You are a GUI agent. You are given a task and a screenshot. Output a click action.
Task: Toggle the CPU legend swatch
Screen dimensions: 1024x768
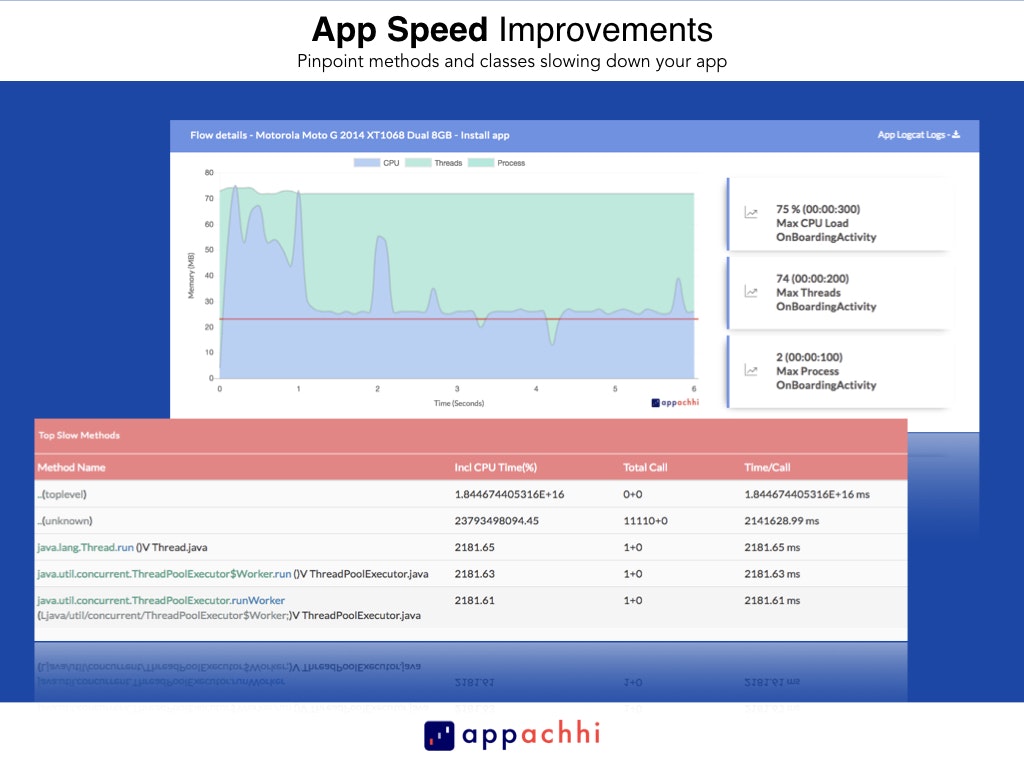(366, 163)
